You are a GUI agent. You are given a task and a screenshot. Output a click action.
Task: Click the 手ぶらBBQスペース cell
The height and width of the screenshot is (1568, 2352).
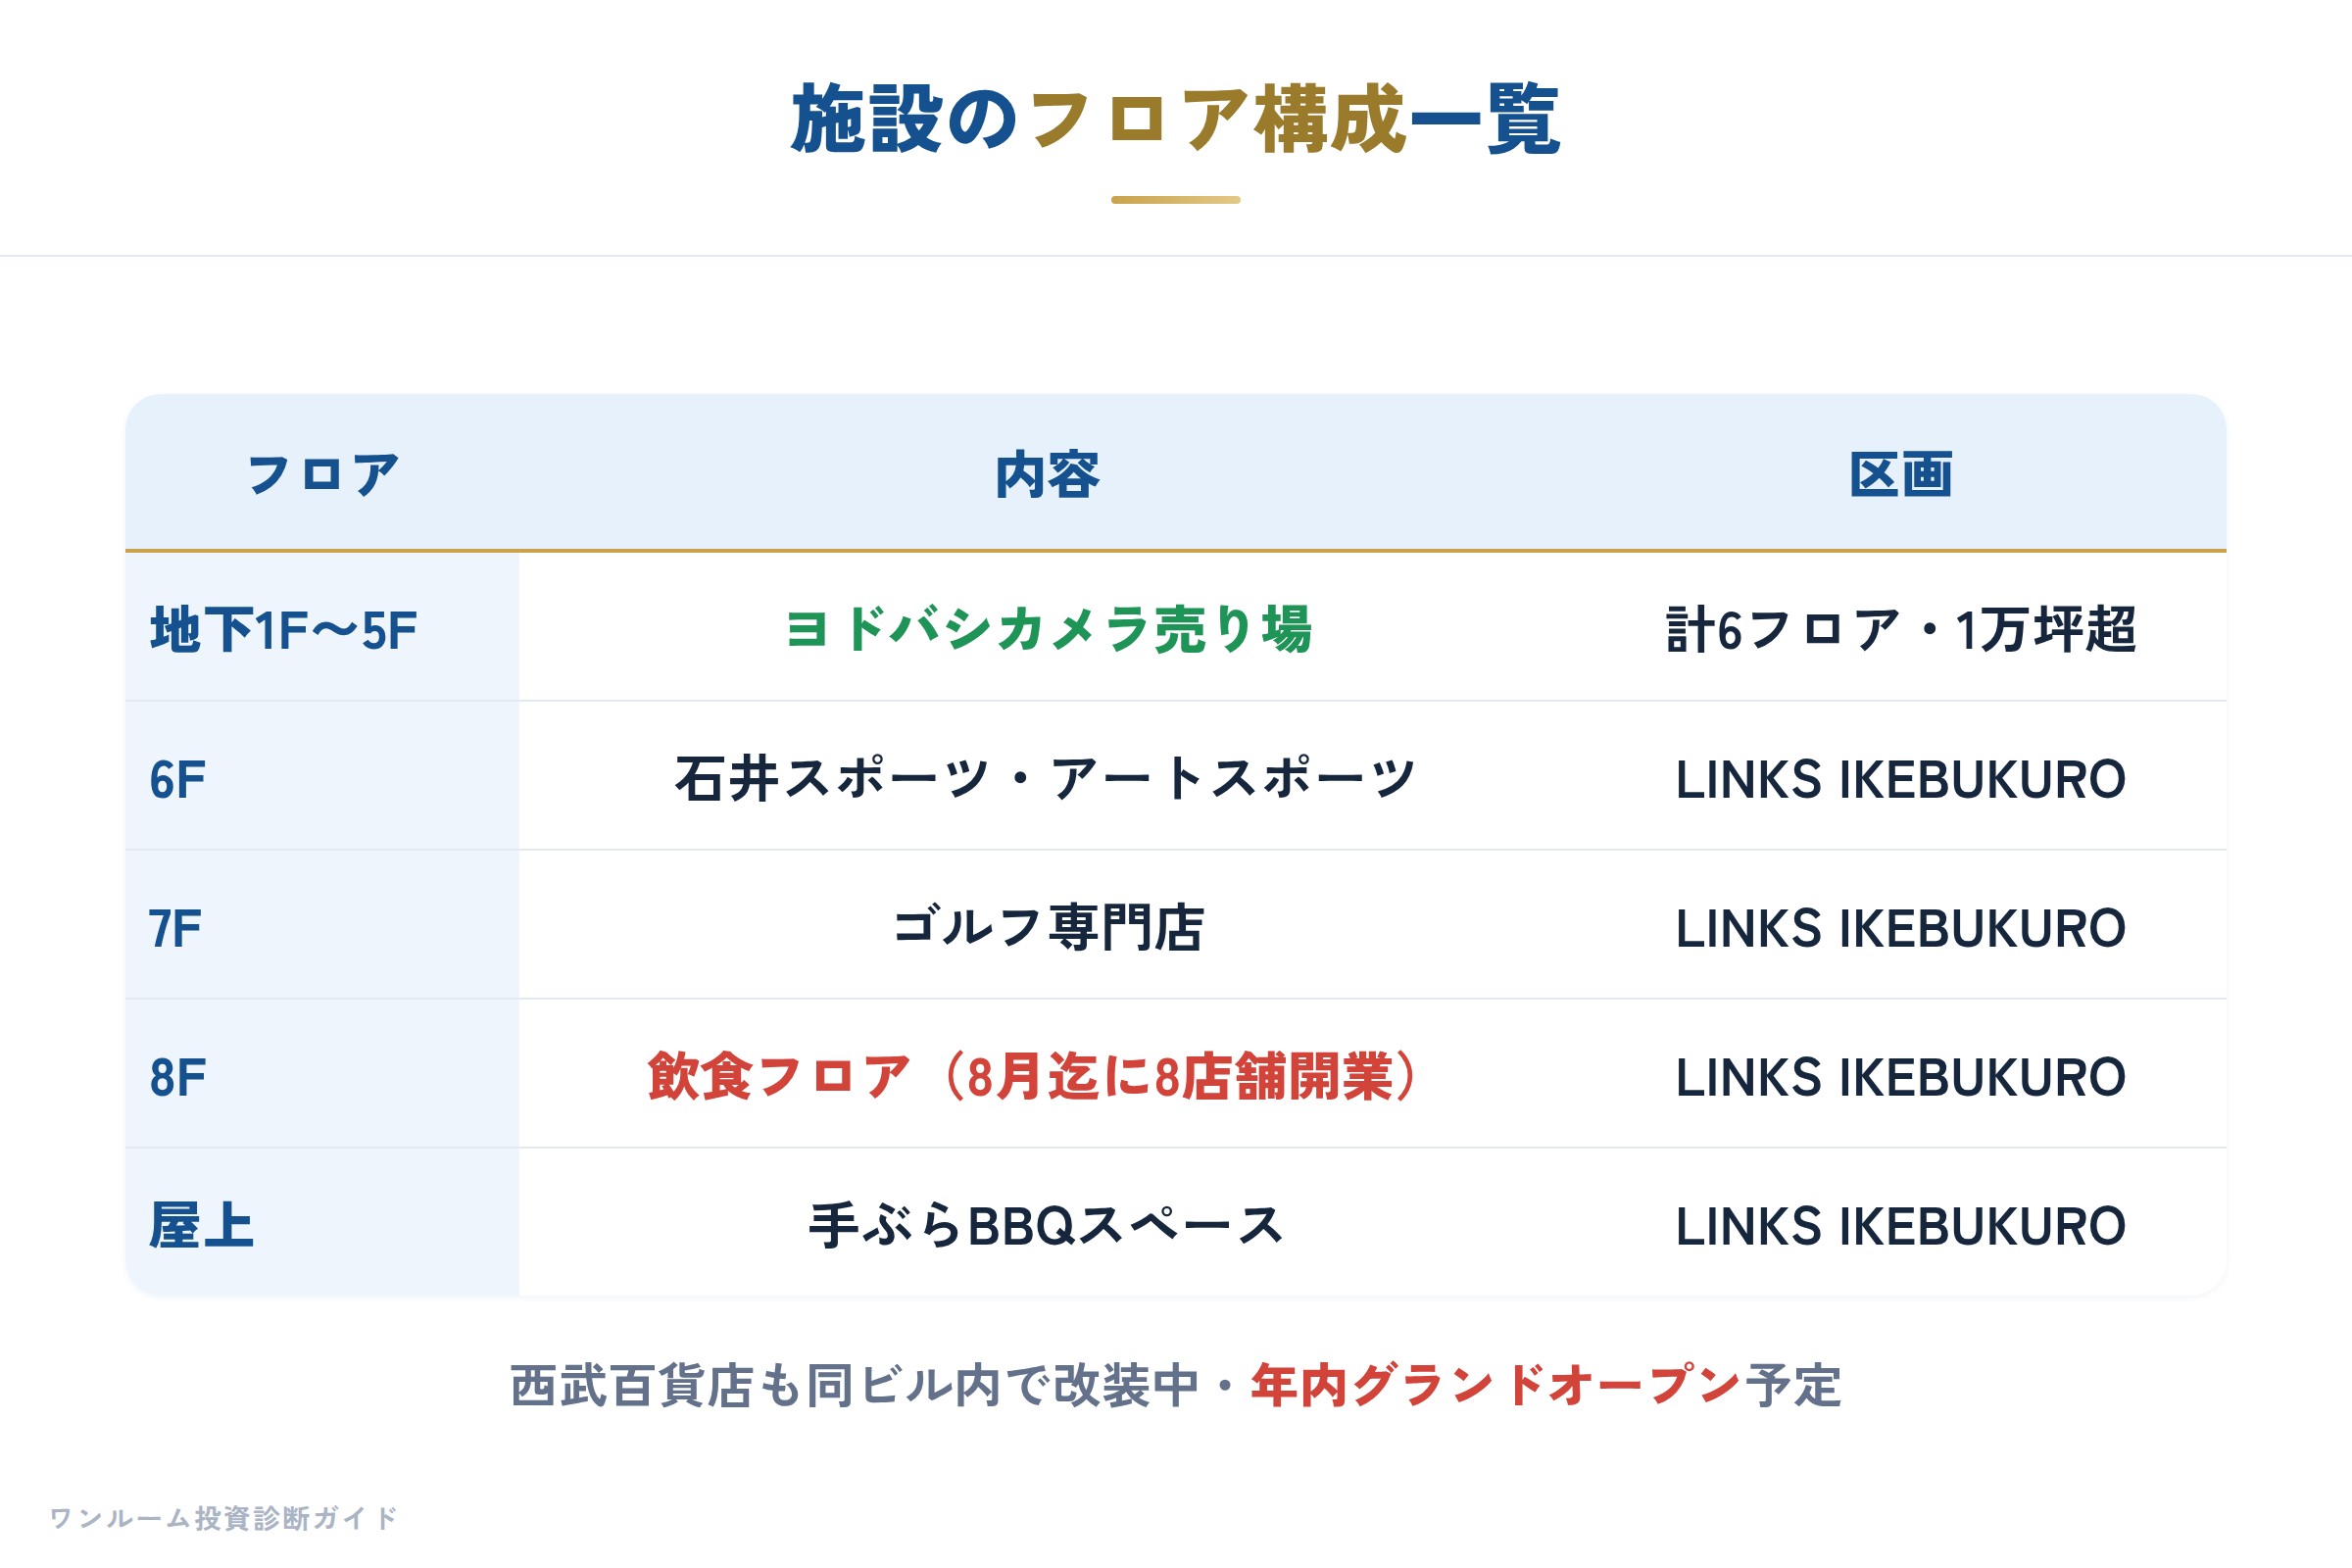click(1047, 1226)
